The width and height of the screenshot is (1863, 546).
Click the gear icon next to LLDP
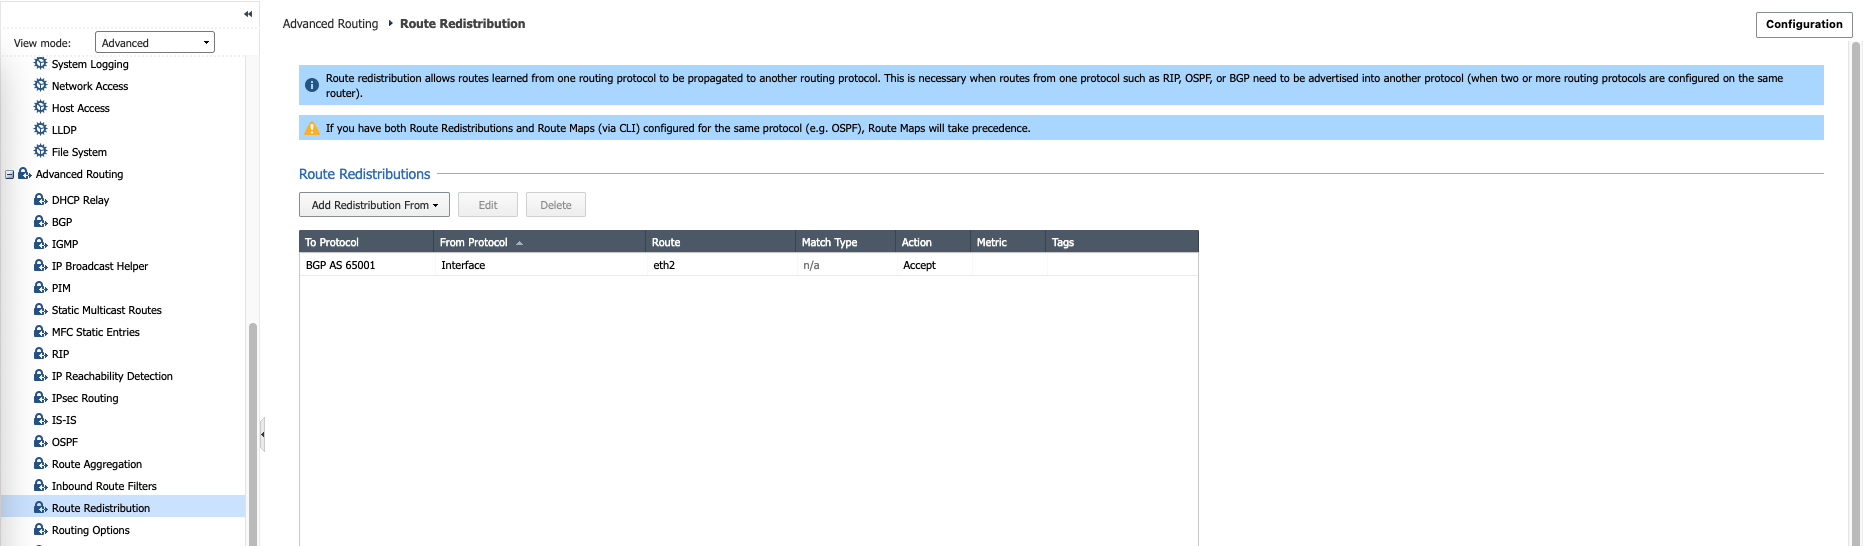pyautogui.click(x=40, y=129)
